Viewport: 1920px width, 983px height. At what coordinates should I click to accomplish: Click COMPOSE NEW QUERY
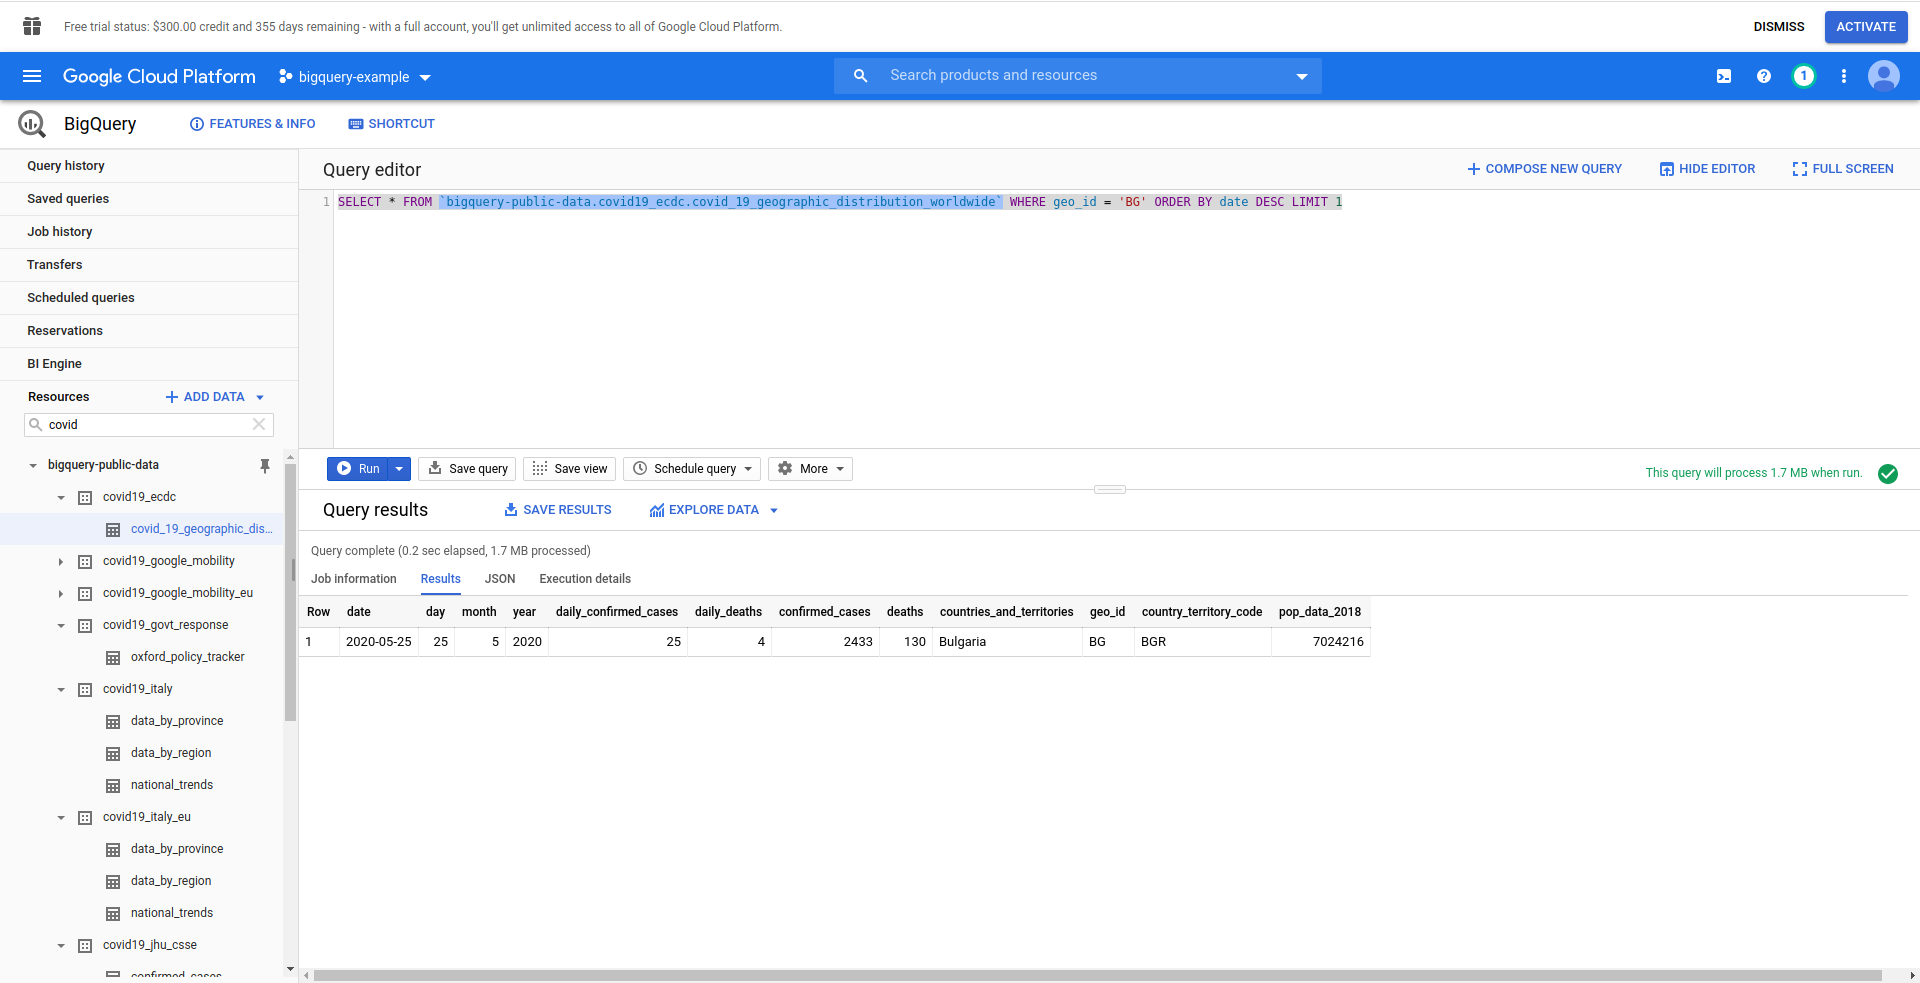(1544, 169)
